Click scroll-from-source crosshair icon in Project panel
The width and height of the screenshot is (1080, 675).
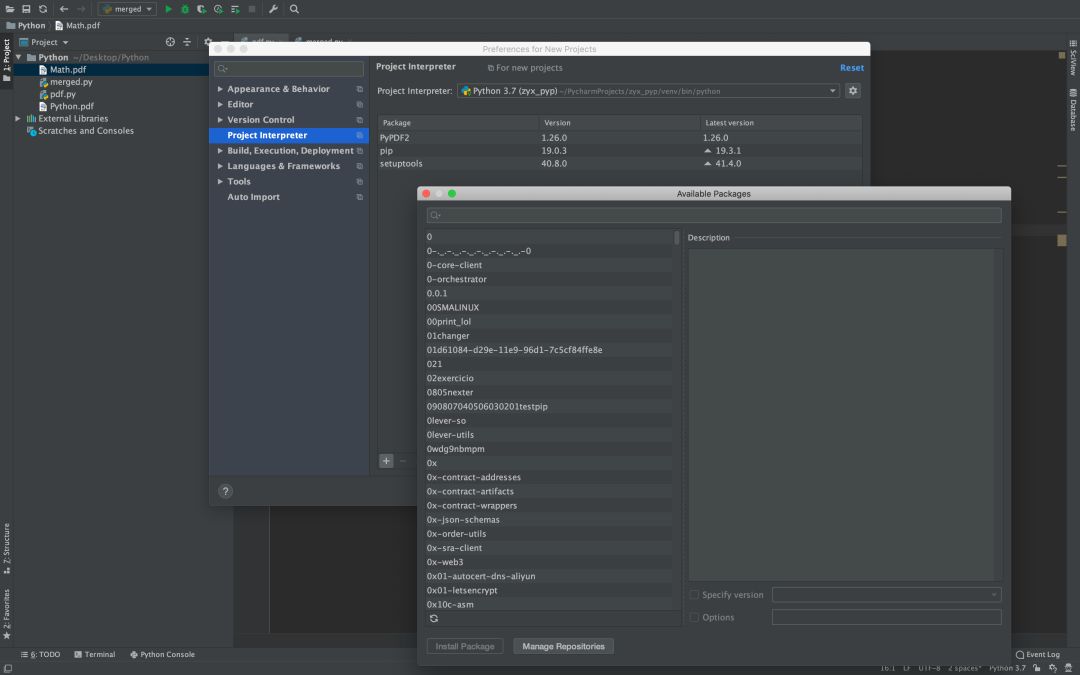(170, 42)
